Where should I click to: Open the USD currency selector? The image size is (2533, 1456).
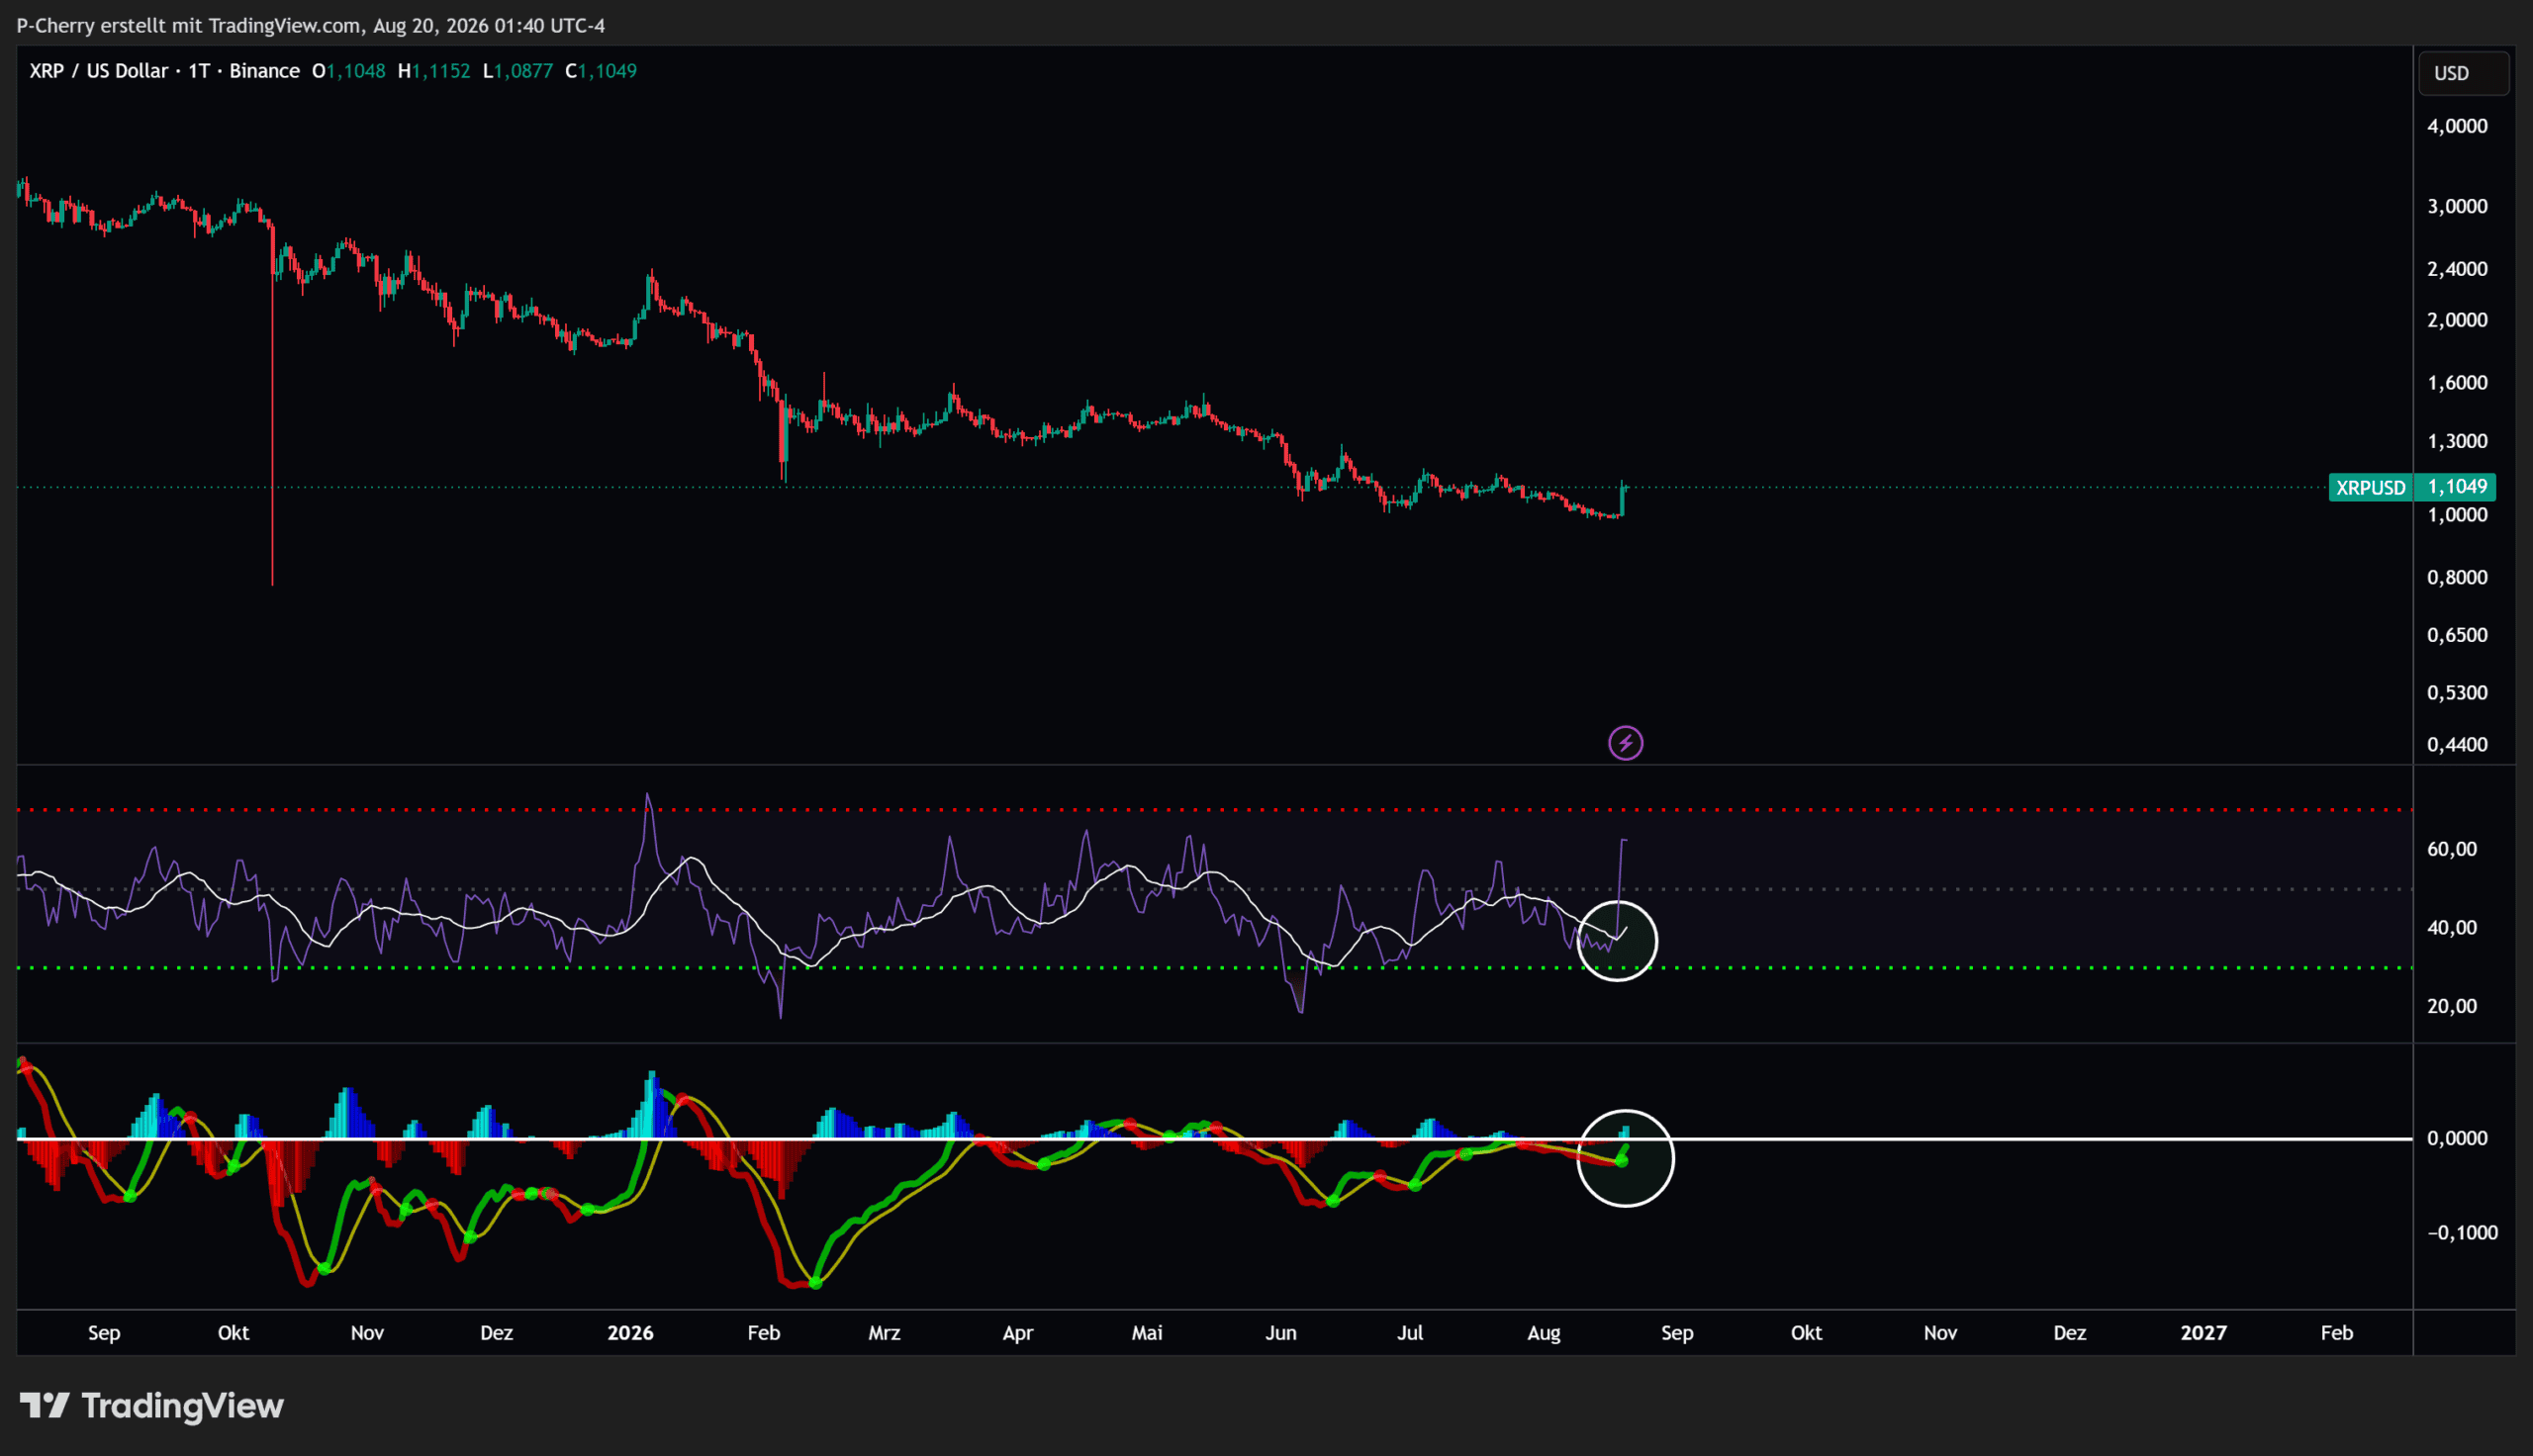[2463, 73]
